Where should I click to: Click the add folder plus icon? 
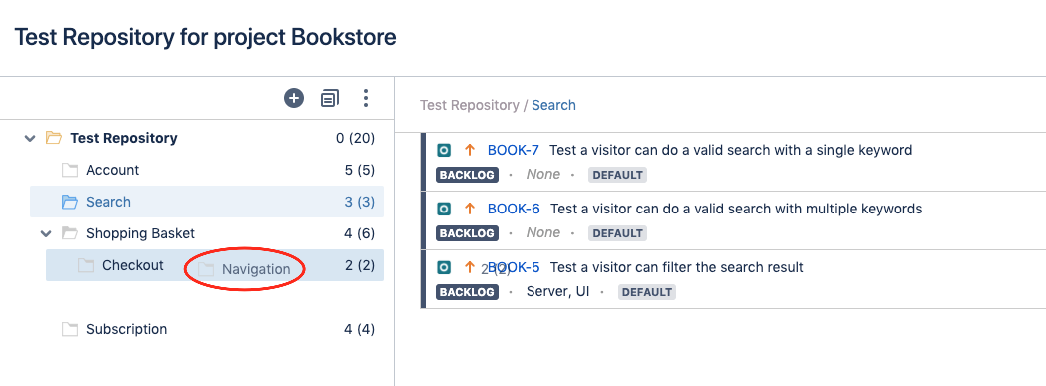pos(294,99)
